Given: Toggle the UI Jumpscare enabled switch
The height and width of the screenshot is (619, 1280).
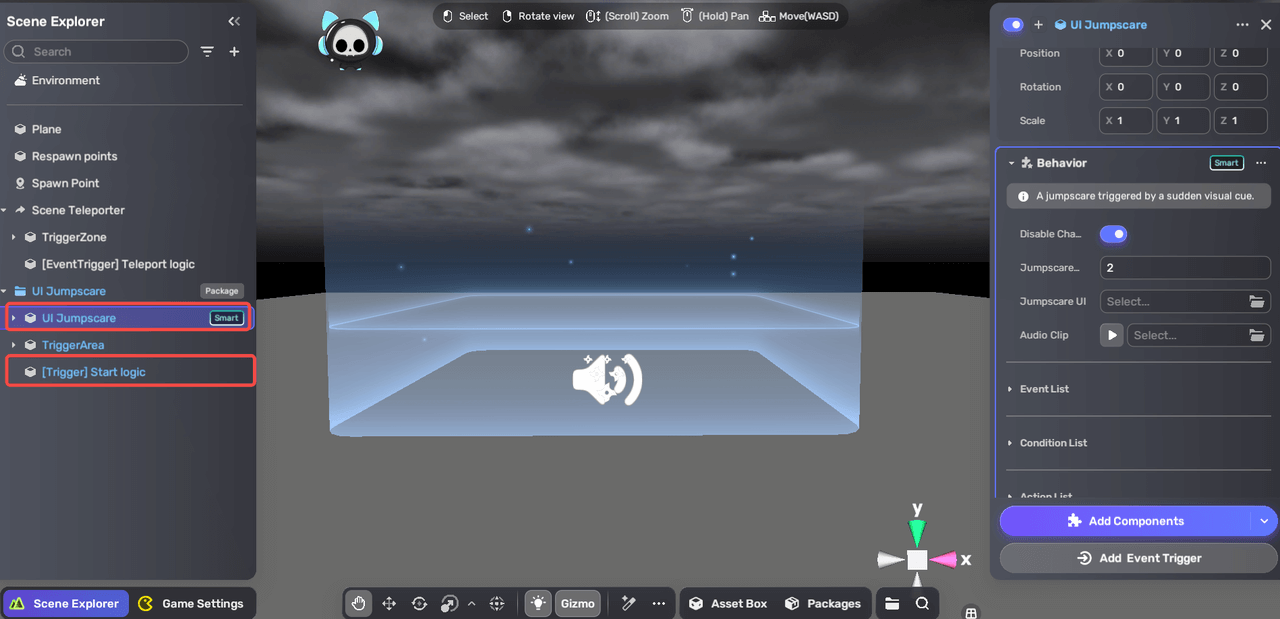Looking at the screenshot, I should coord(1011,24).
